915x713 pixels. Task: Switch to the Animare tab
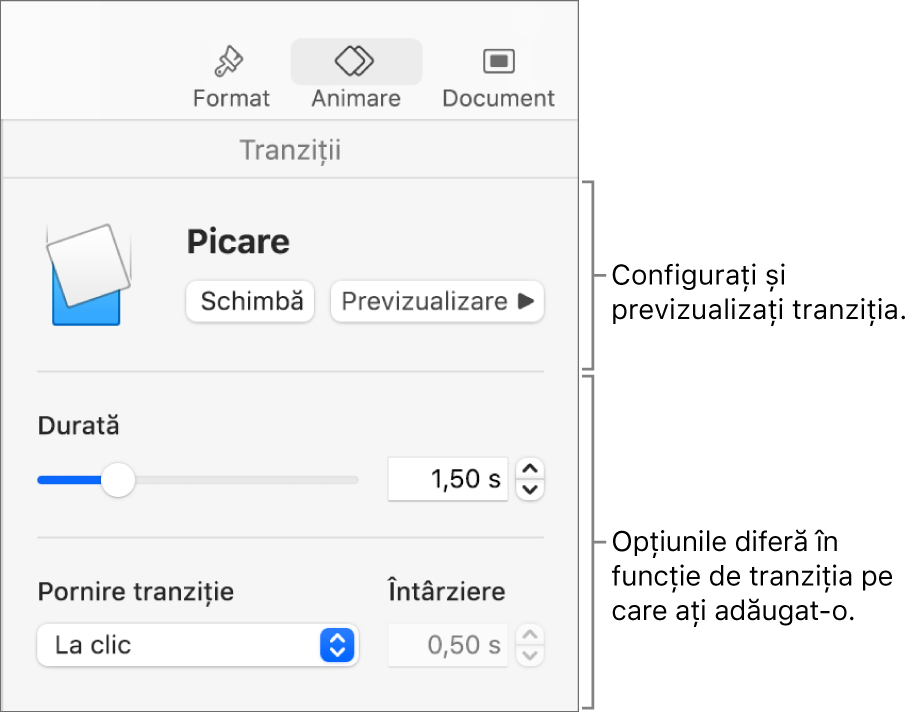[356, 75]
